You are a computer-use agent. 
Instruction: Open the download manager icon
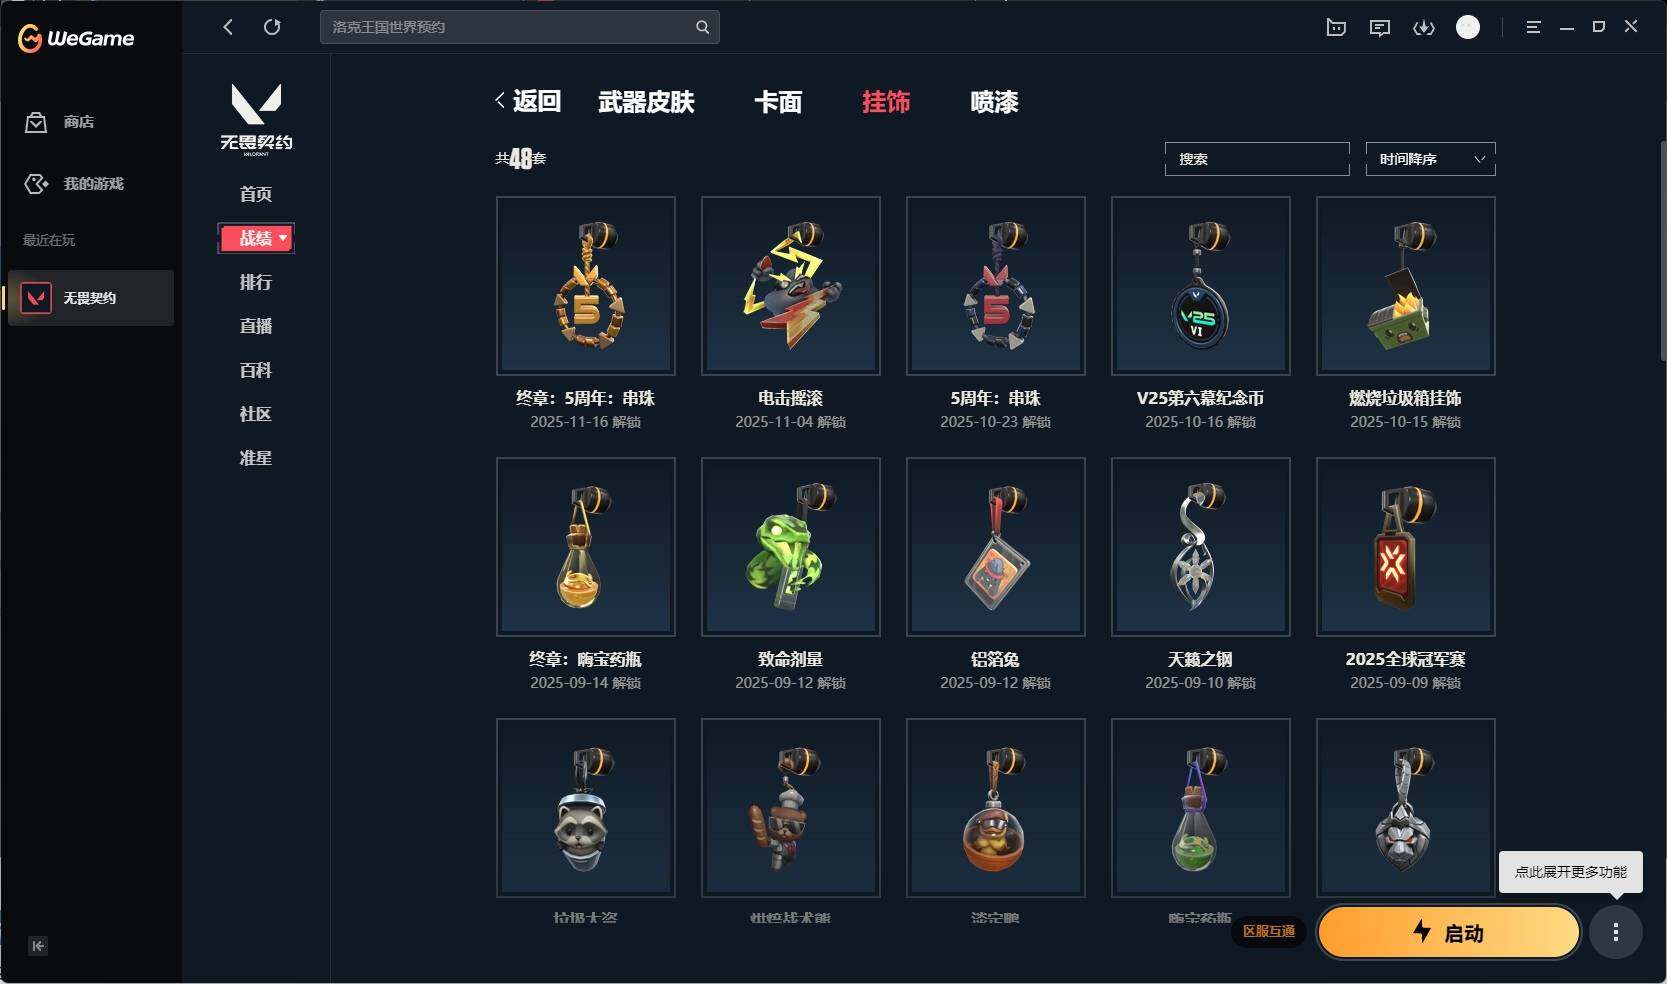[x=1423, y=28]
